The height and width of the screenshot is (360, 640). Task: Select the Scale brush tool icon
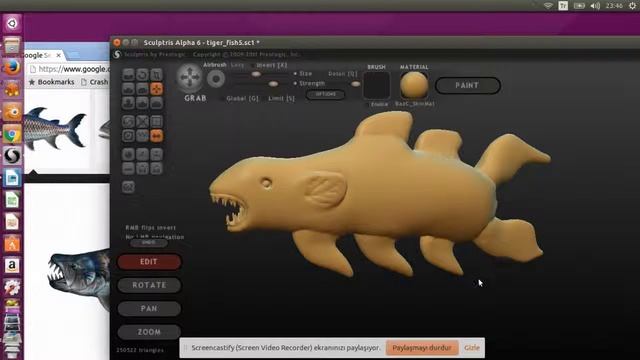(156, 75)
